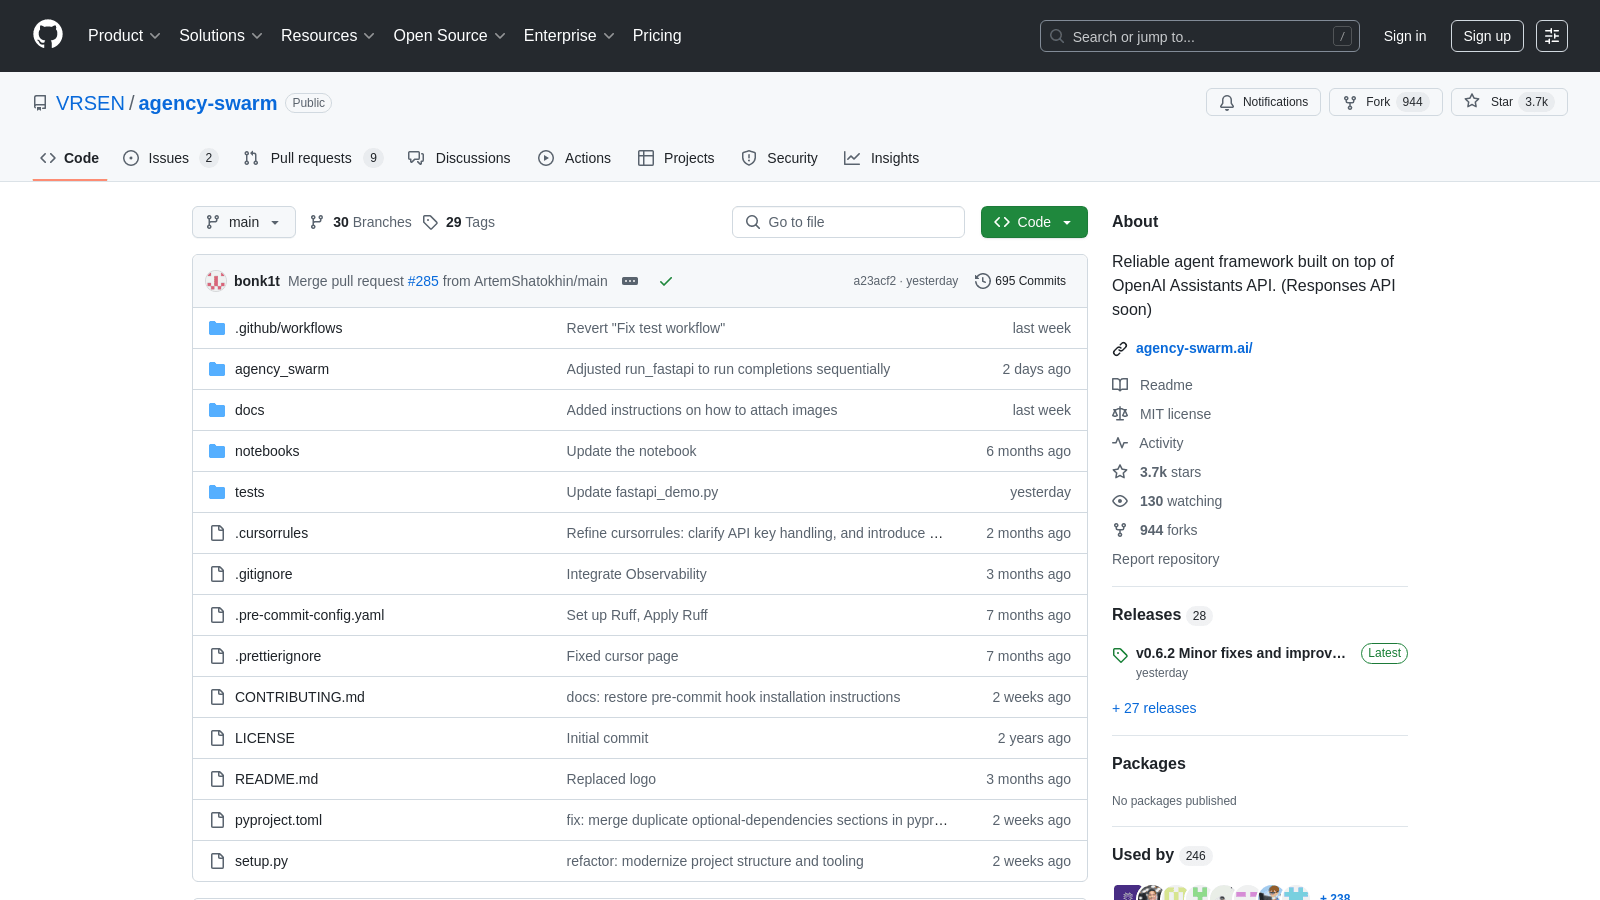View the 29 Tags
Viewport: 1600px width, 900px height.
pyautogui.click(x=459, y=222)
